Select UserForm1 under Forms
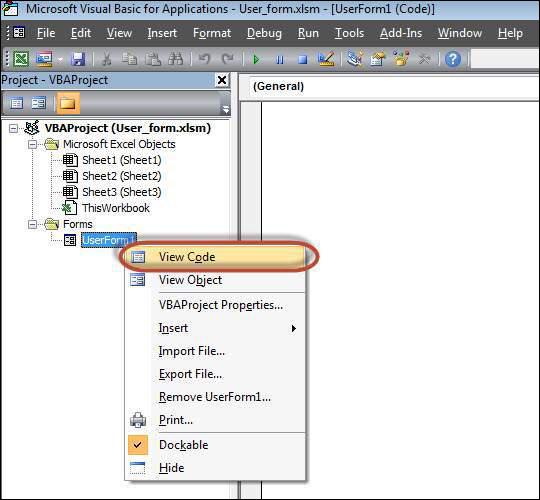The width and height of the screenshot is (540, 500). point(109,240)
